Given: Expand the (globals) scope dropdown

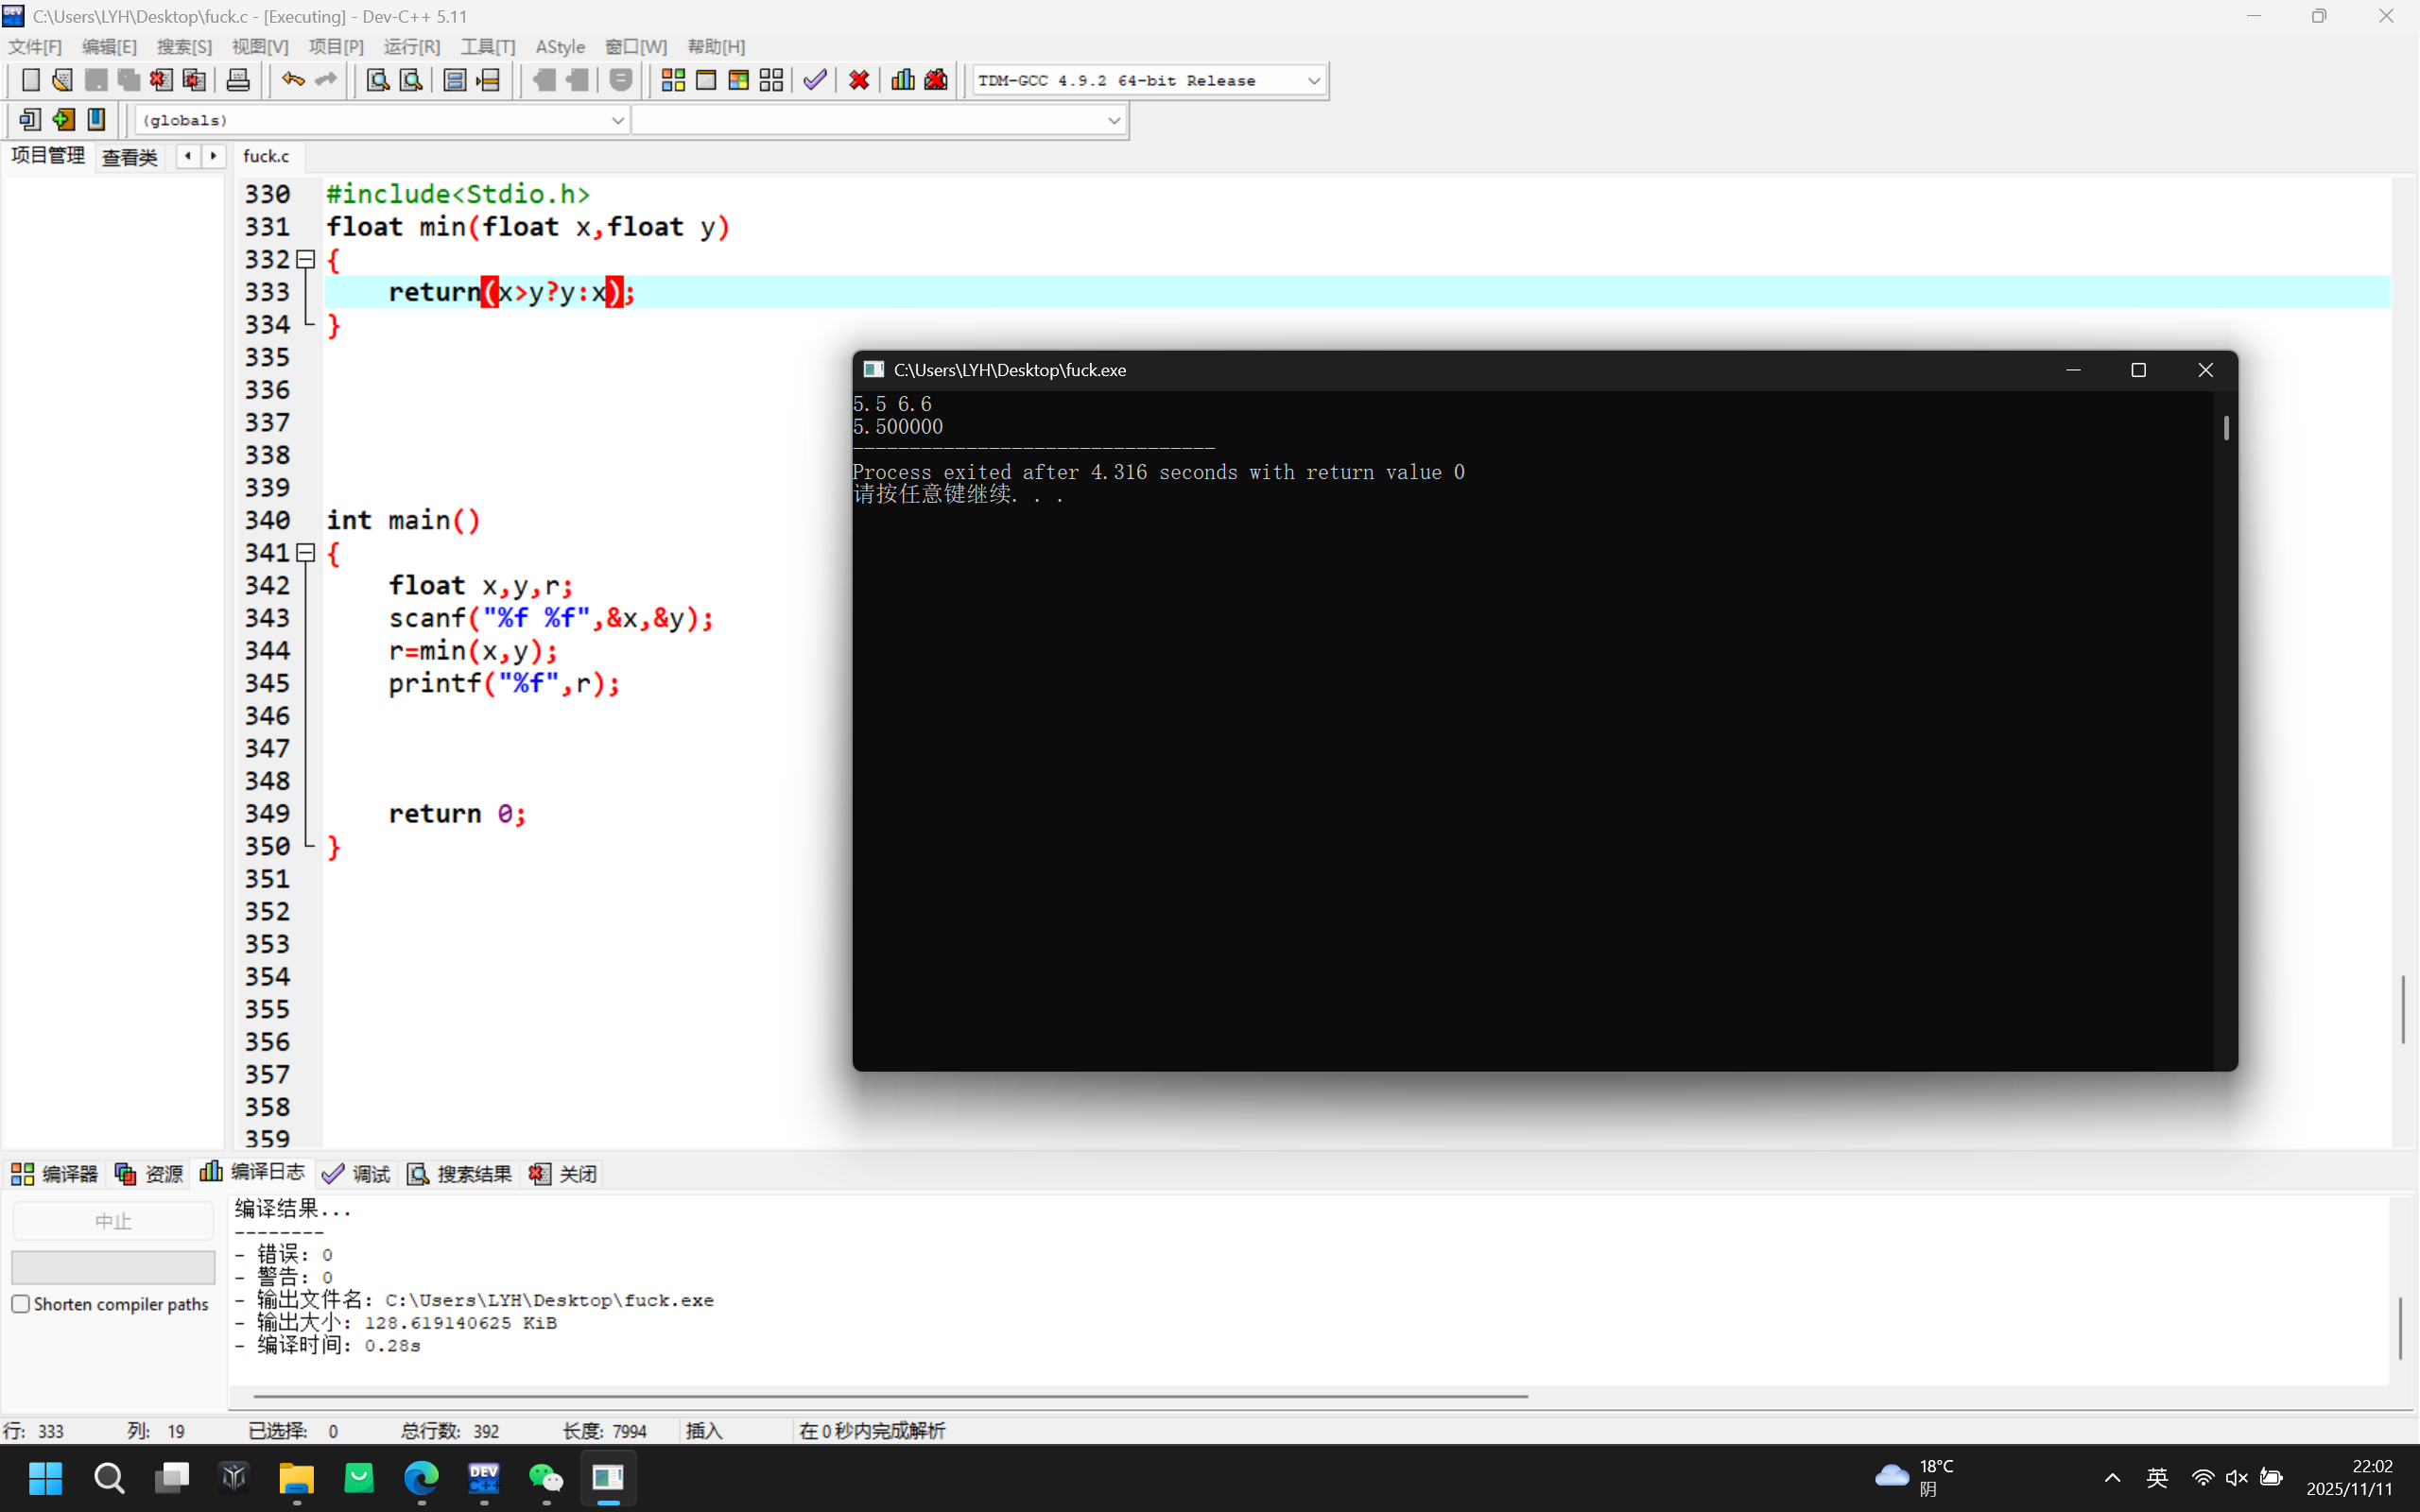Looking at the screenshot, I should tap(617, 120).
